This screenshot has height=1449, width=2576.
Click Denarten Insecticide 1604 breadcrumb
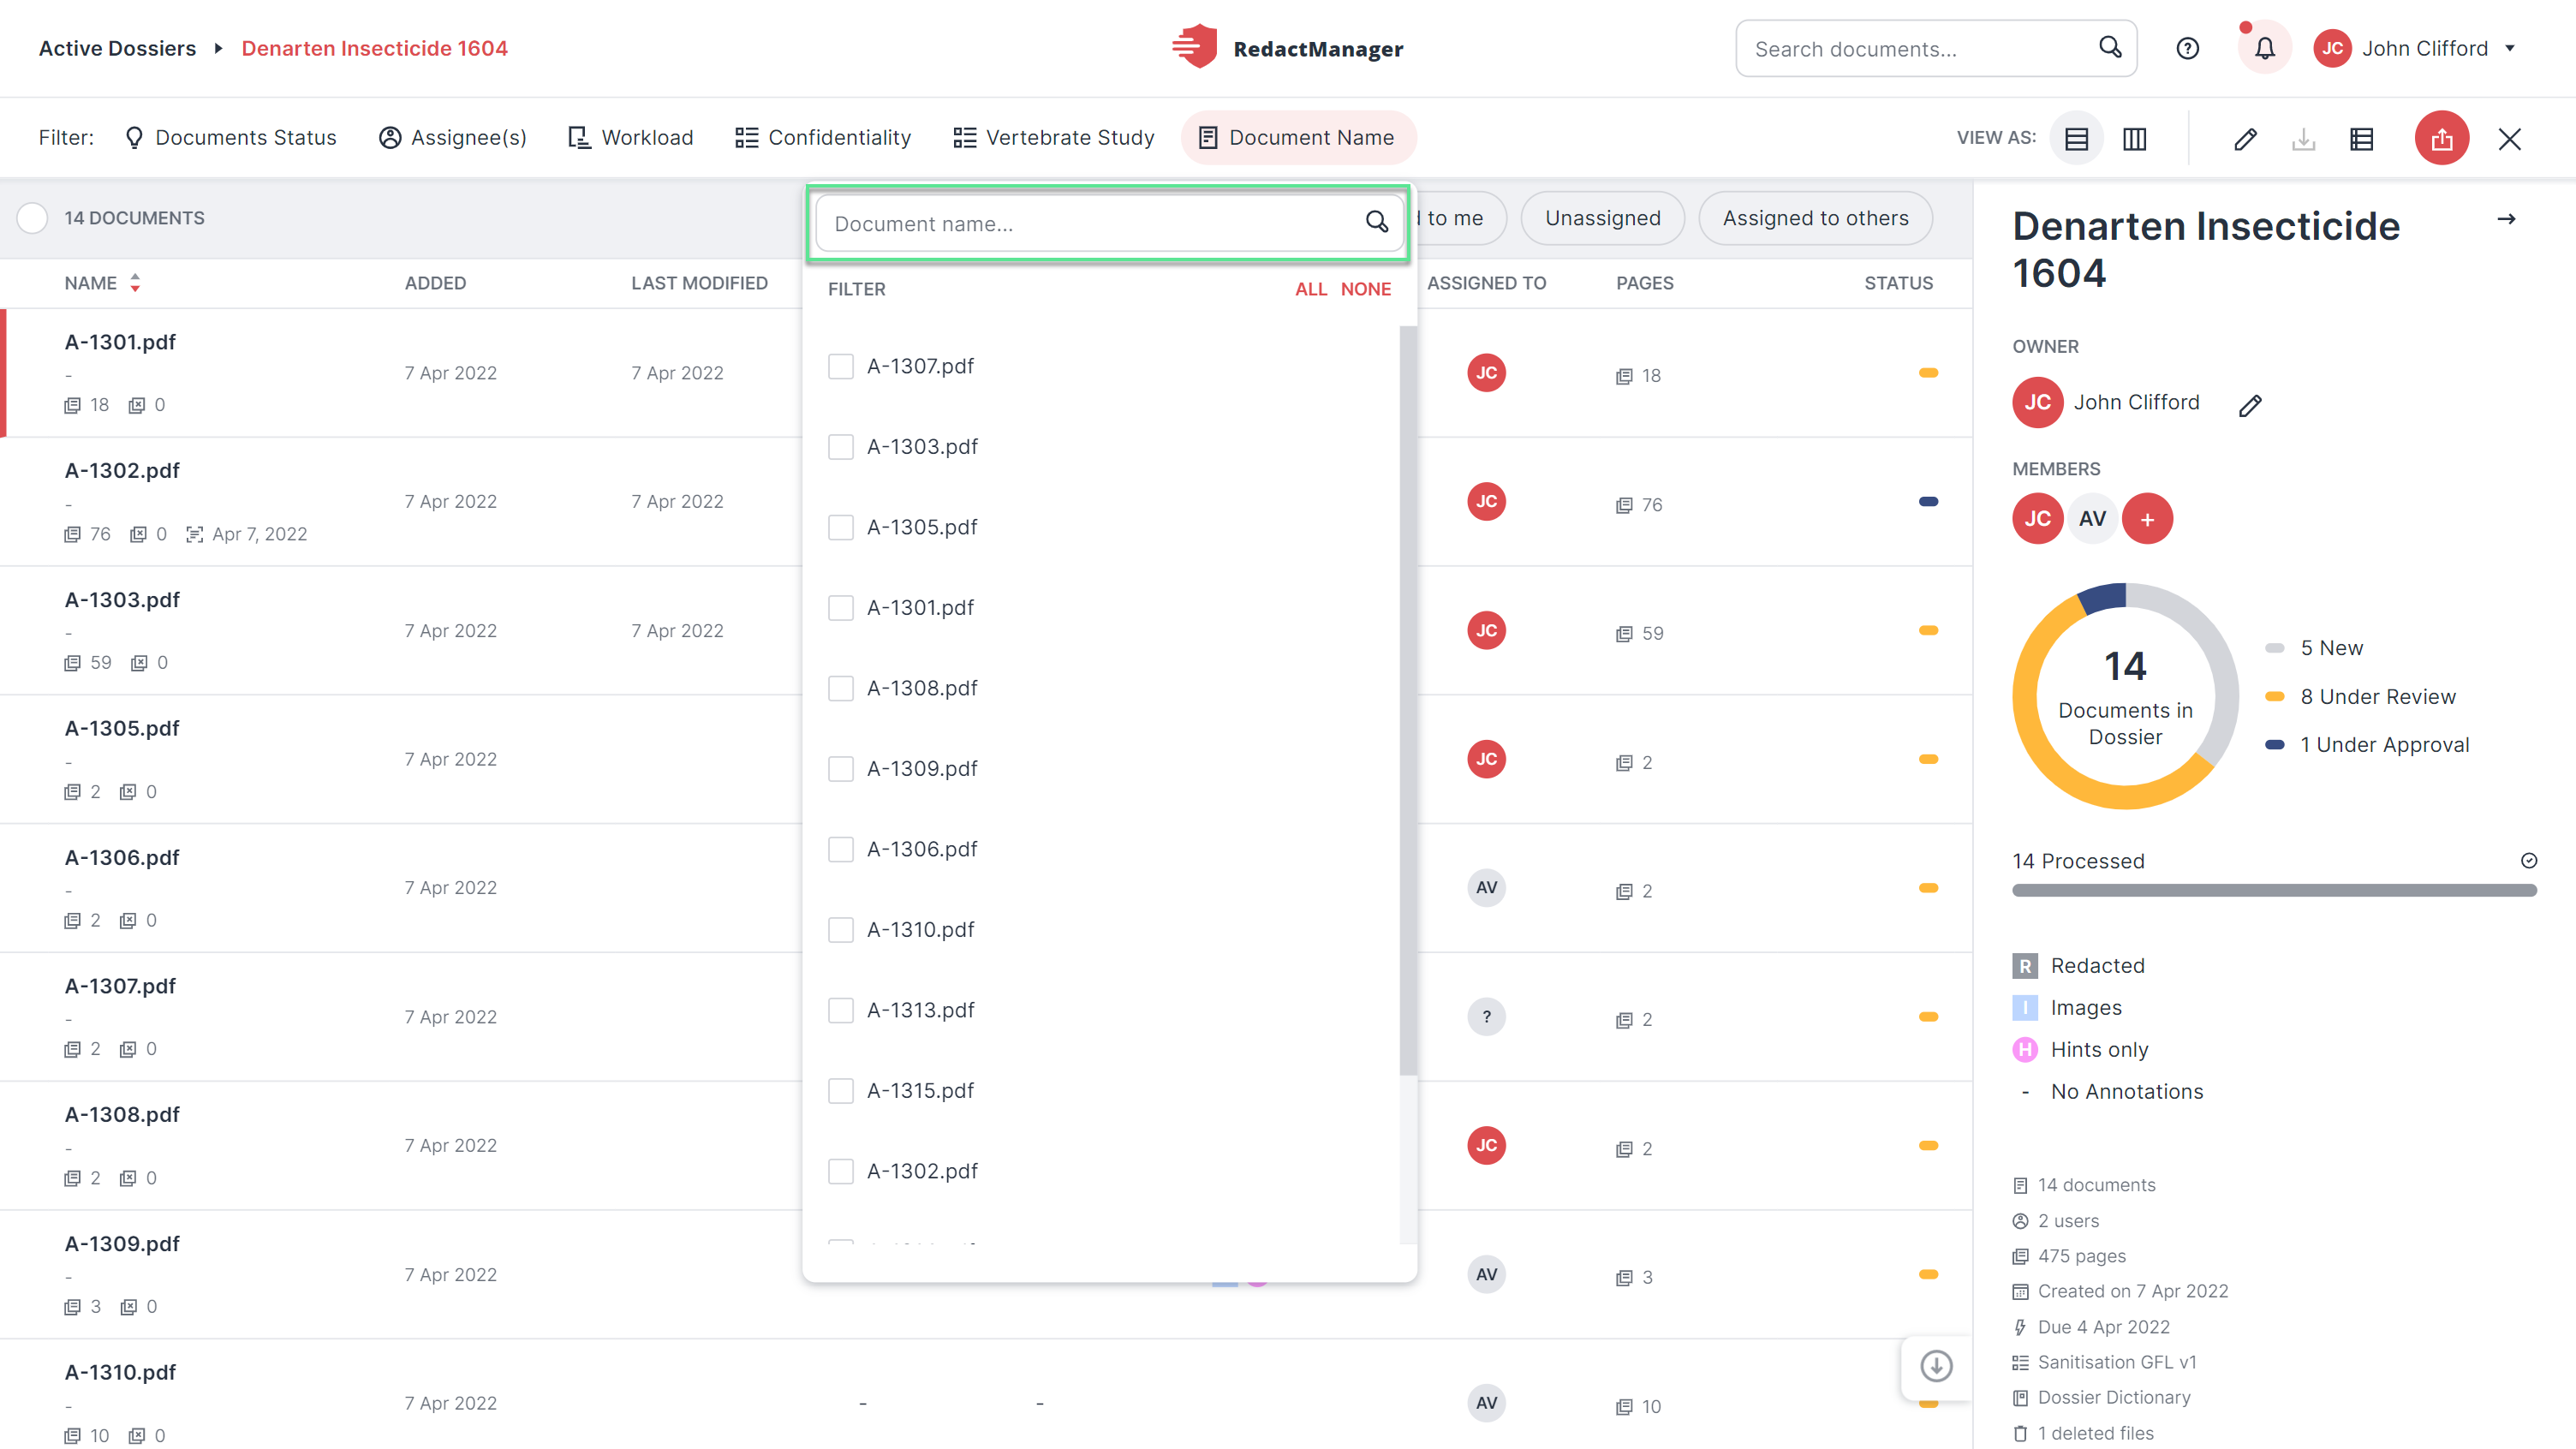coord(374,48)
